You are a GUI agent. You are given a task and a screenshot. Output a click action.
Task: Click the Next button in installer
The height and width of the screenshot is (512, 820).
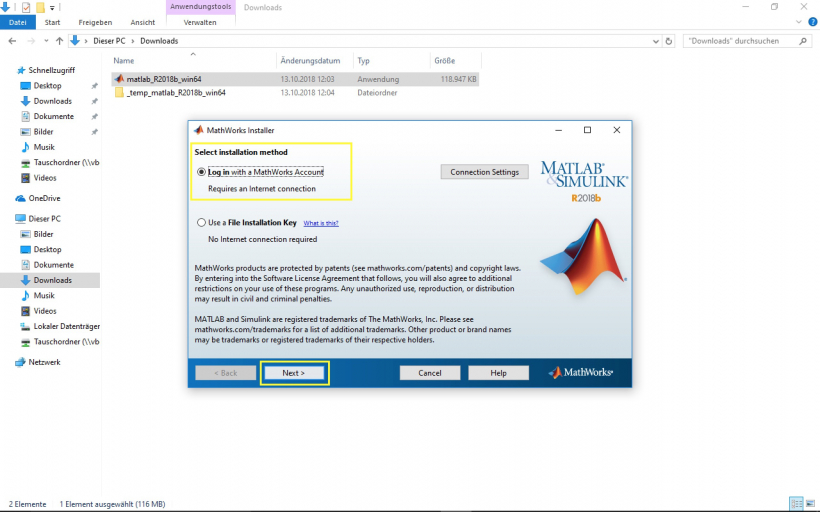tap(293, 373)
